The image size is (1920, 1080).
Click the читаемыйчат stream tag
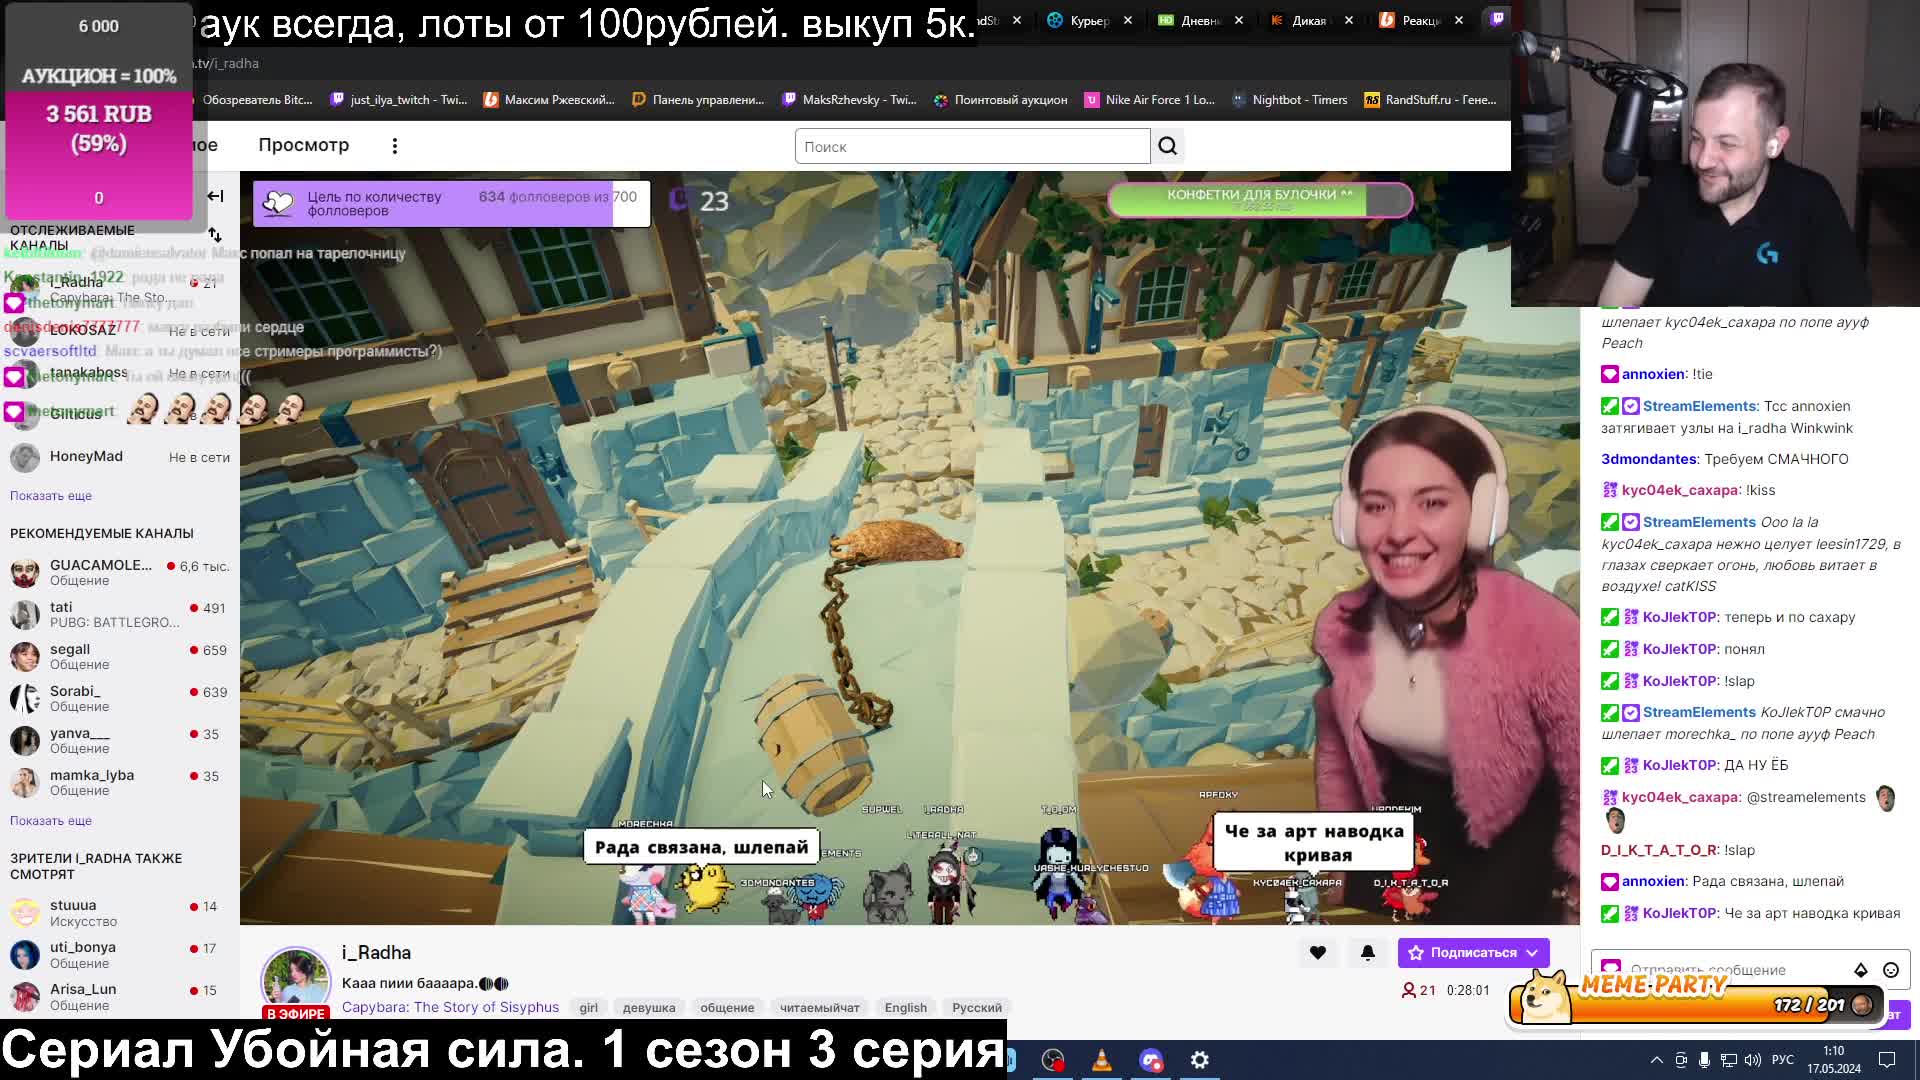820,1007
